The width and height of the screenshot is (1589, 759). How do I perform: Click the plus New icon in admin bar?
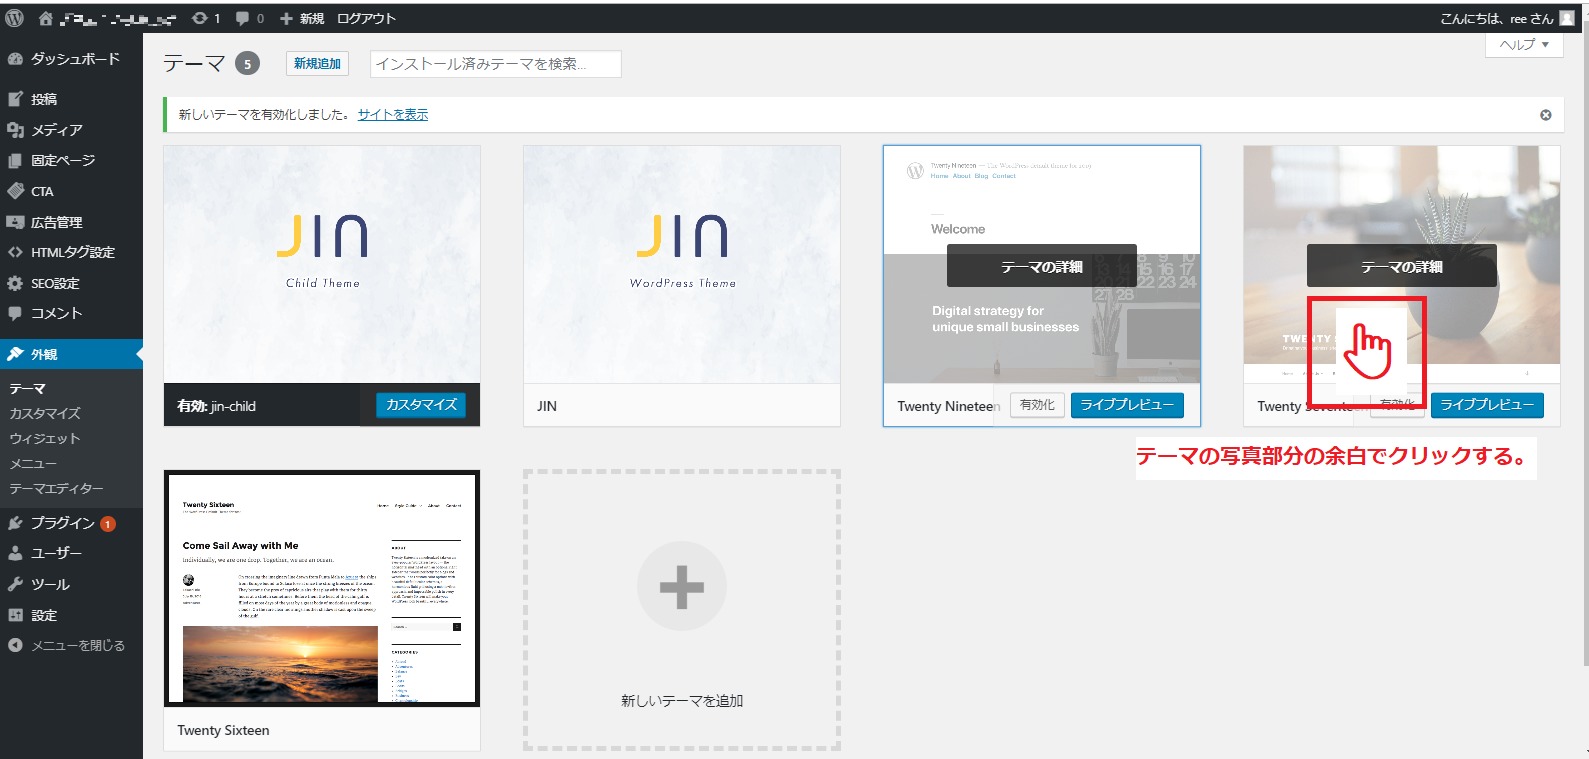click(x=286, y=18)
